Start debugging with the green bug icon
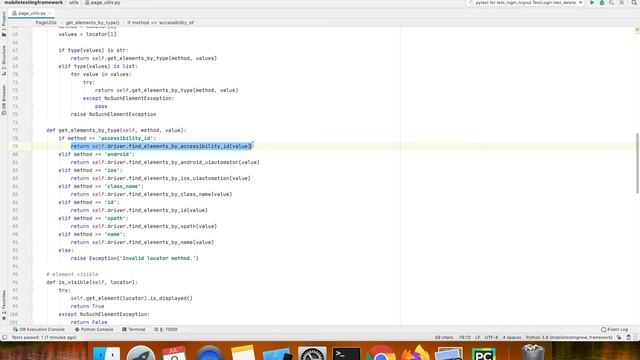The height and width of the screenshot is (360, 640). [x=602, y=3]
